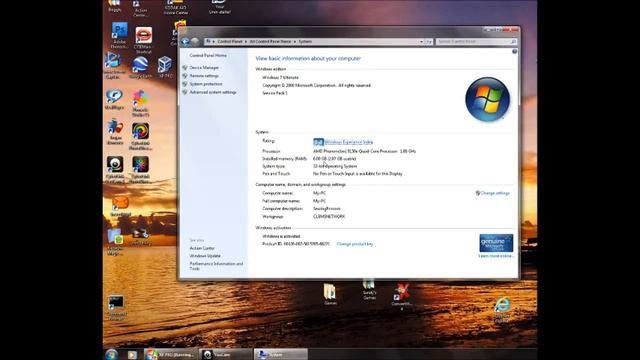Click the Windows 7 Ultimate edition text
The image size is (640, 360).
point(280,78)
